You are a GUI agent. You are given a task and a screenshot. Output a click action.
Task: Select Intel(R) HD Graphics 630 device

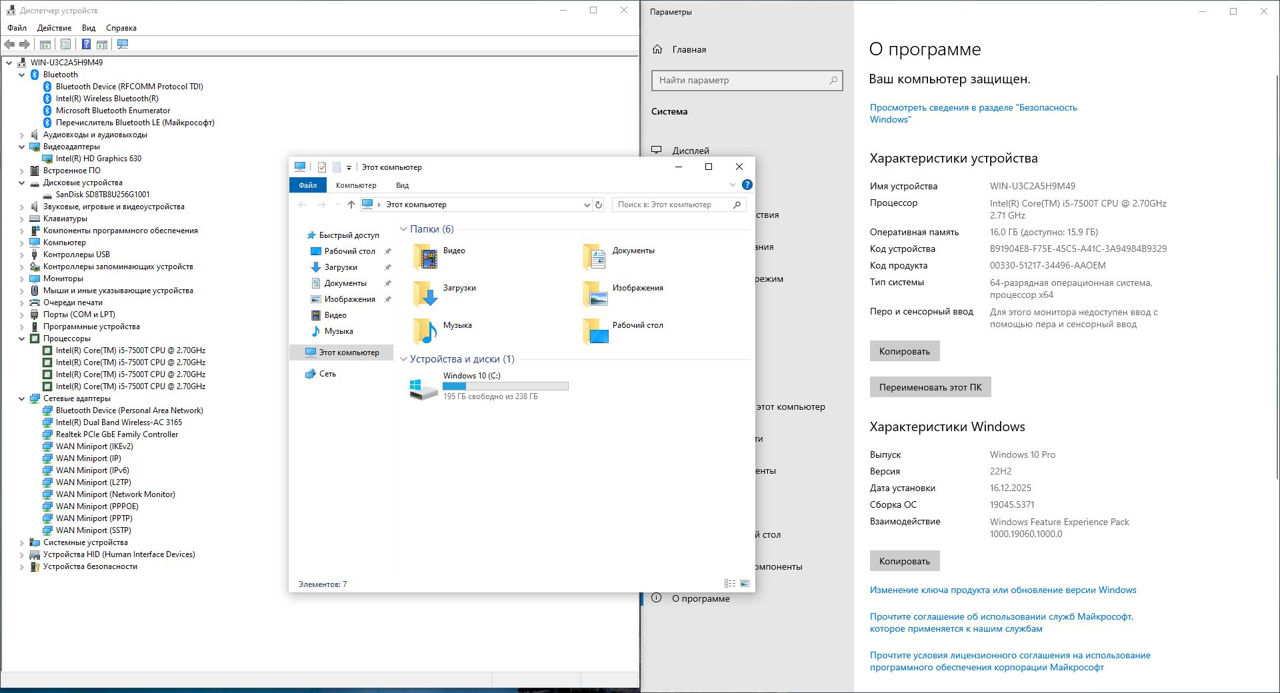tap(98, 158)
